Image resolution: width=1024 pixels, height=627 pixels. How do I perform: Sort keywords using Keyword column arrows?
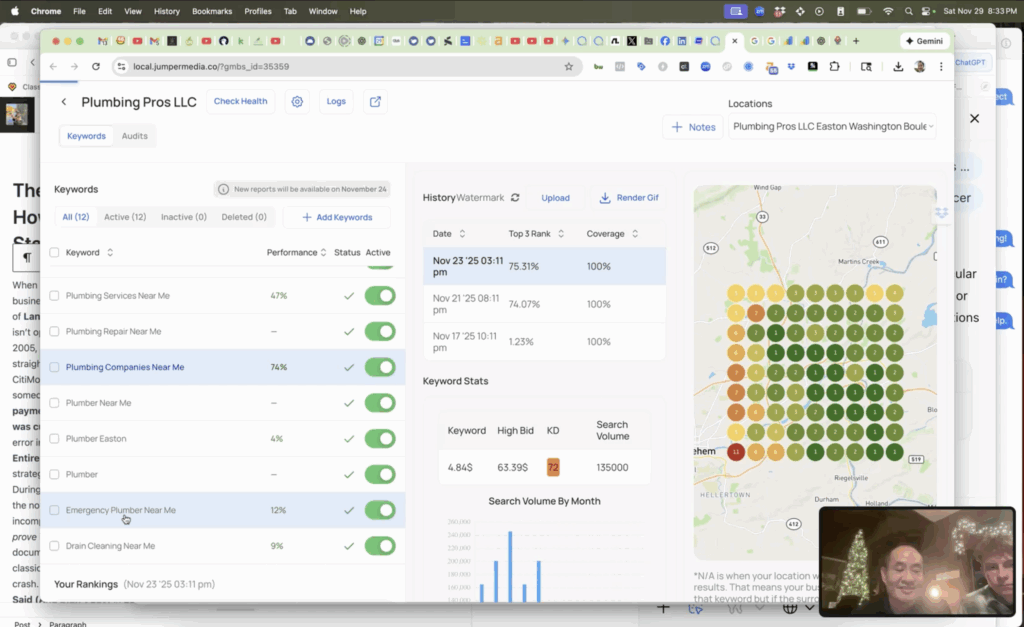click(110, 253)
